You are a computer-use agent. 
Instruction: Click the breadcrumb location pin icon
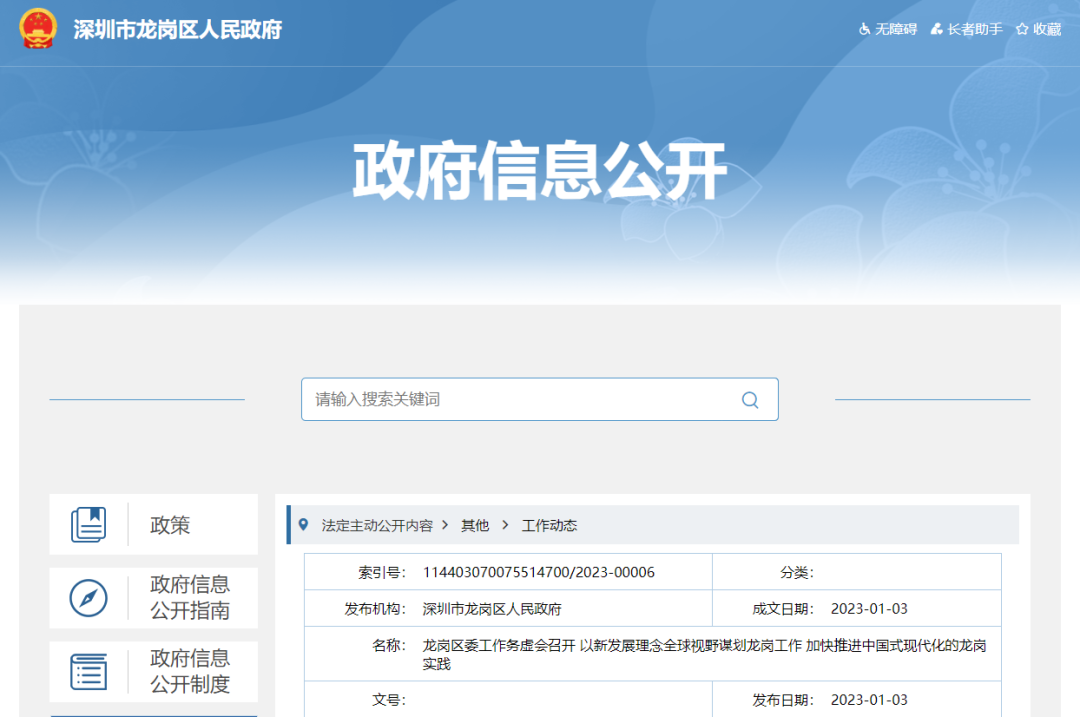coord(303,525)
